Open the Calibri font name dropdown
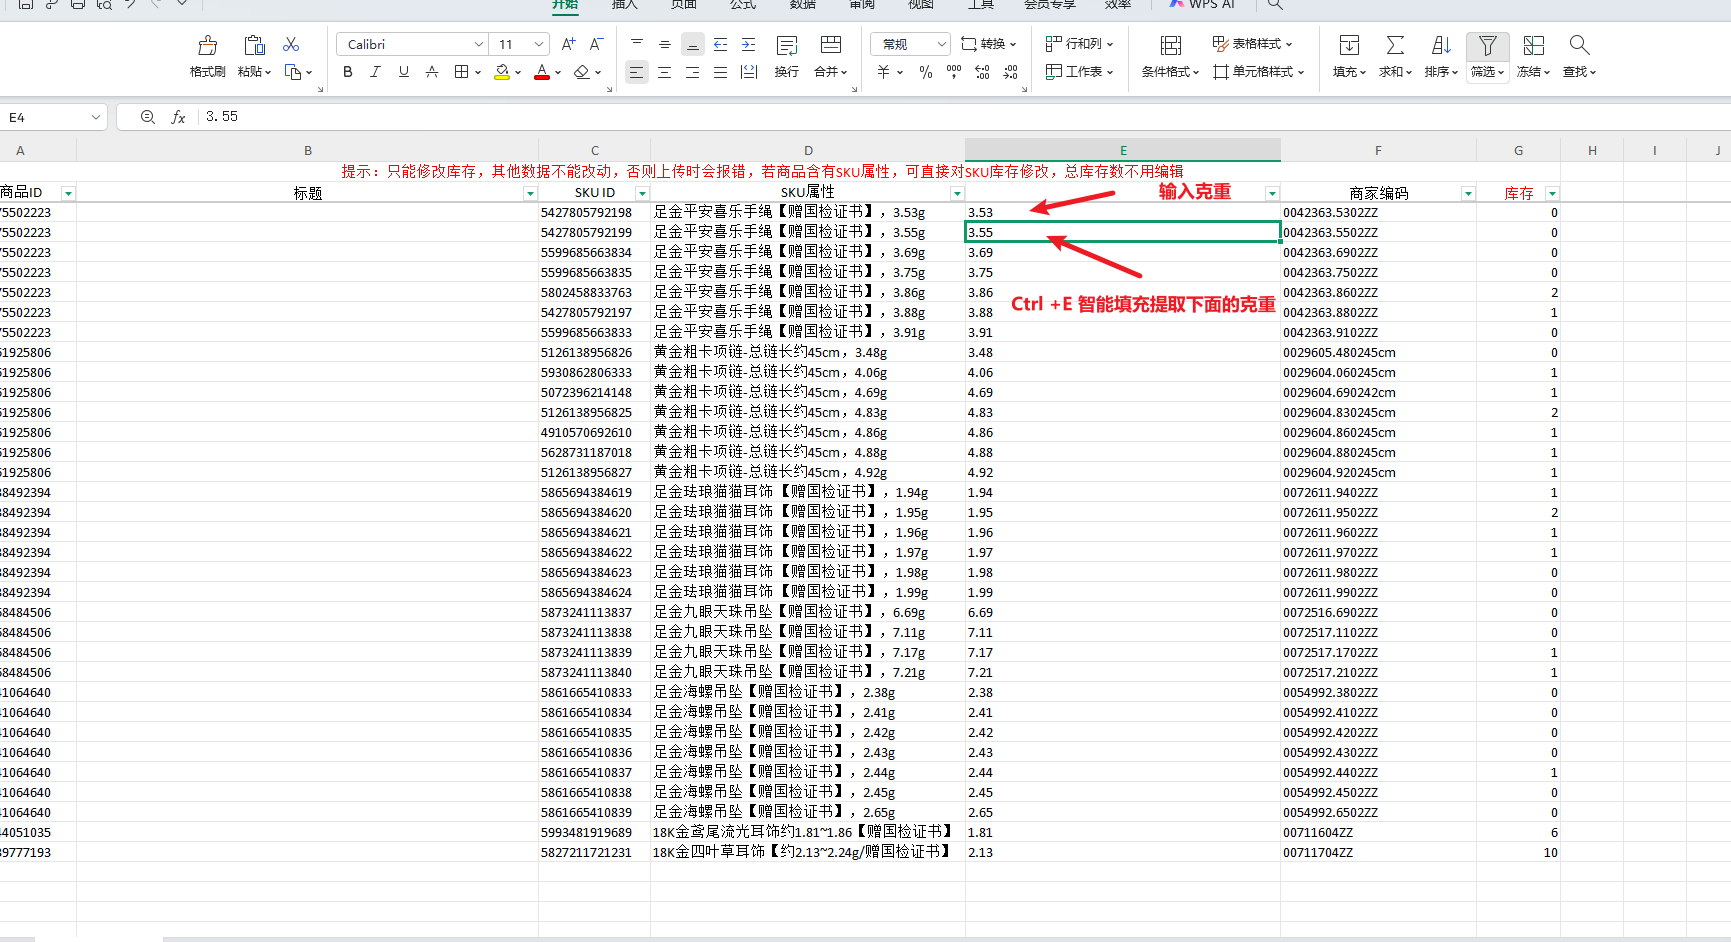This screenshot has height=942, width=1731. click(478, 44)
